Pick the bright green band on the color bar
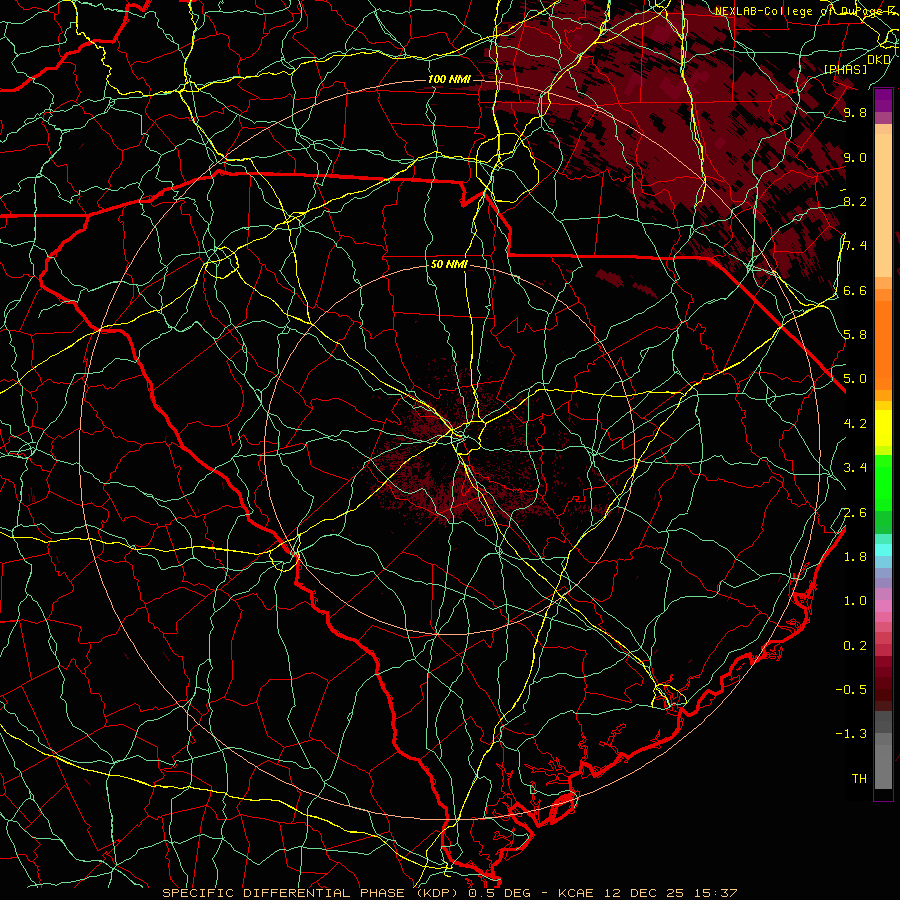This screenshot has height=900, width=900. pyautogui.click(x=883, y=483)
